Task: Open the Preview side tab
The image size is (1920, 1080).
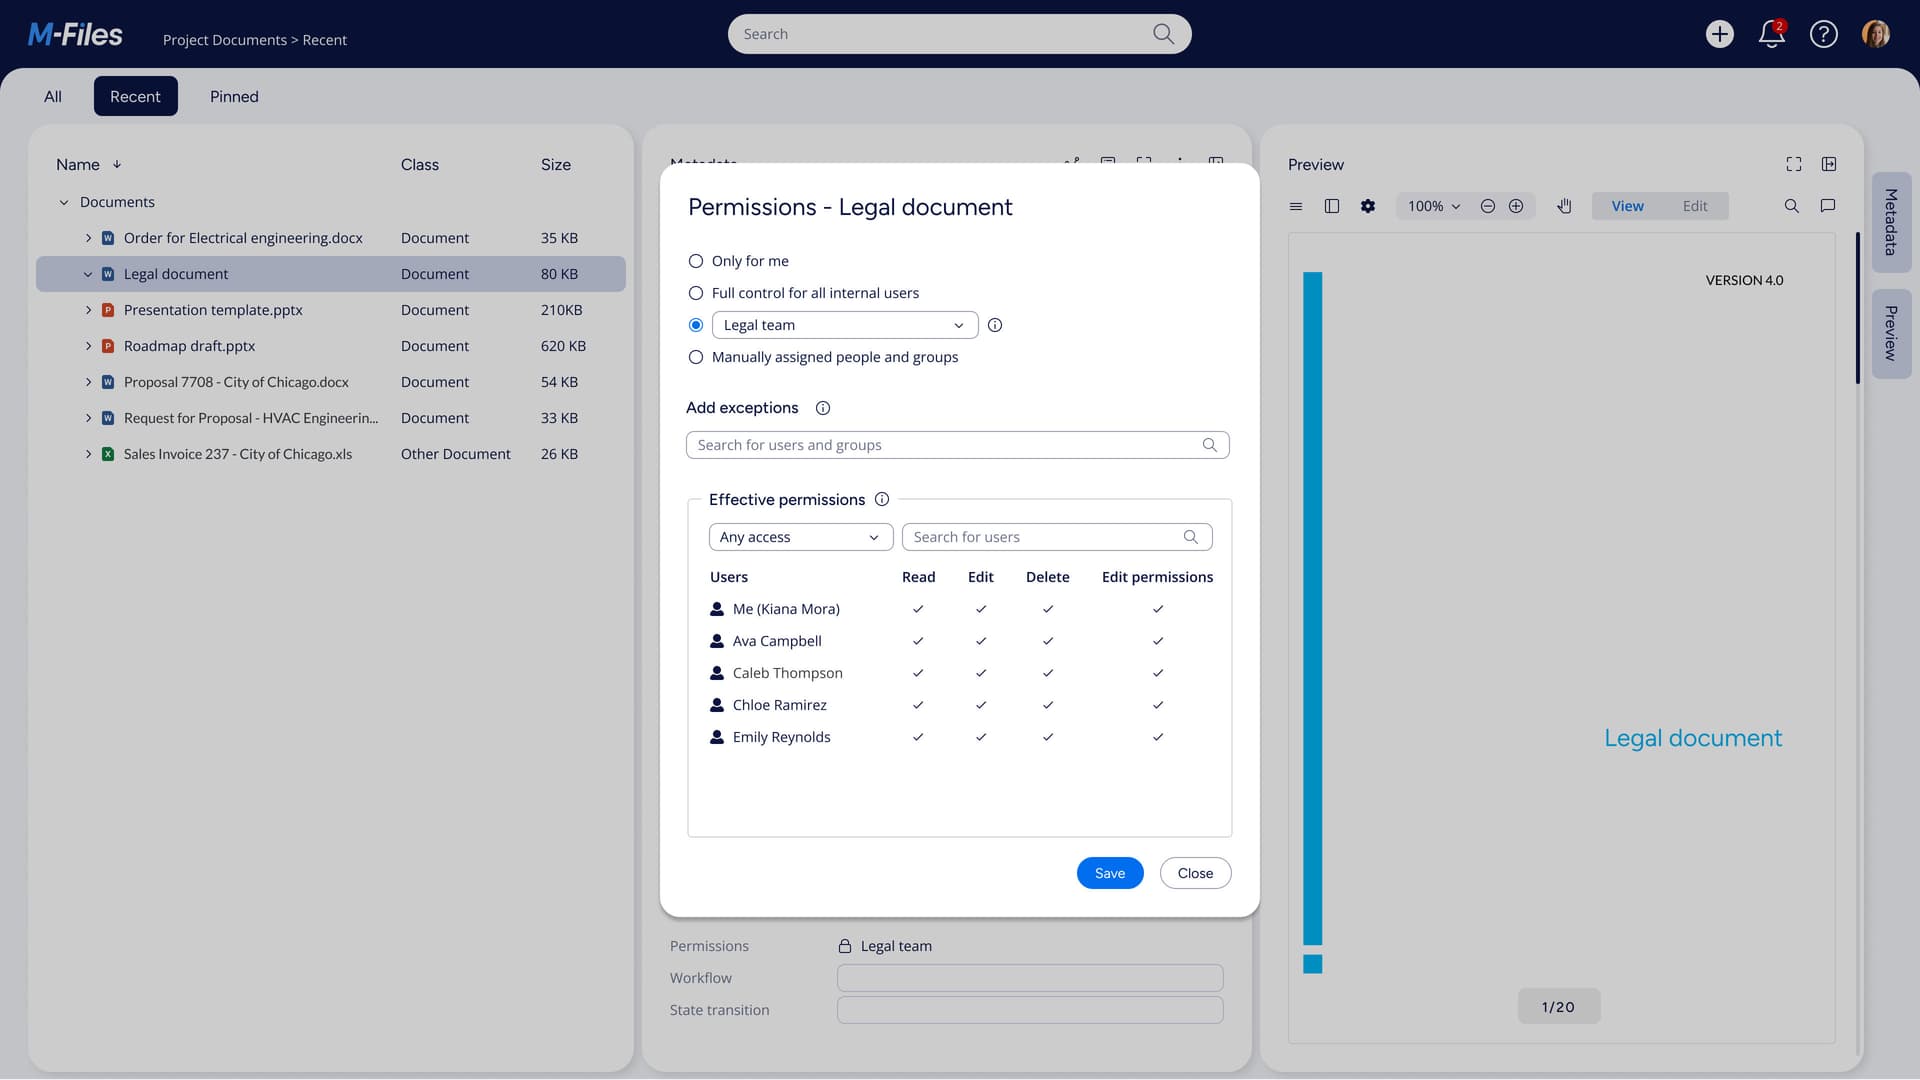Action: (1891, 333)
